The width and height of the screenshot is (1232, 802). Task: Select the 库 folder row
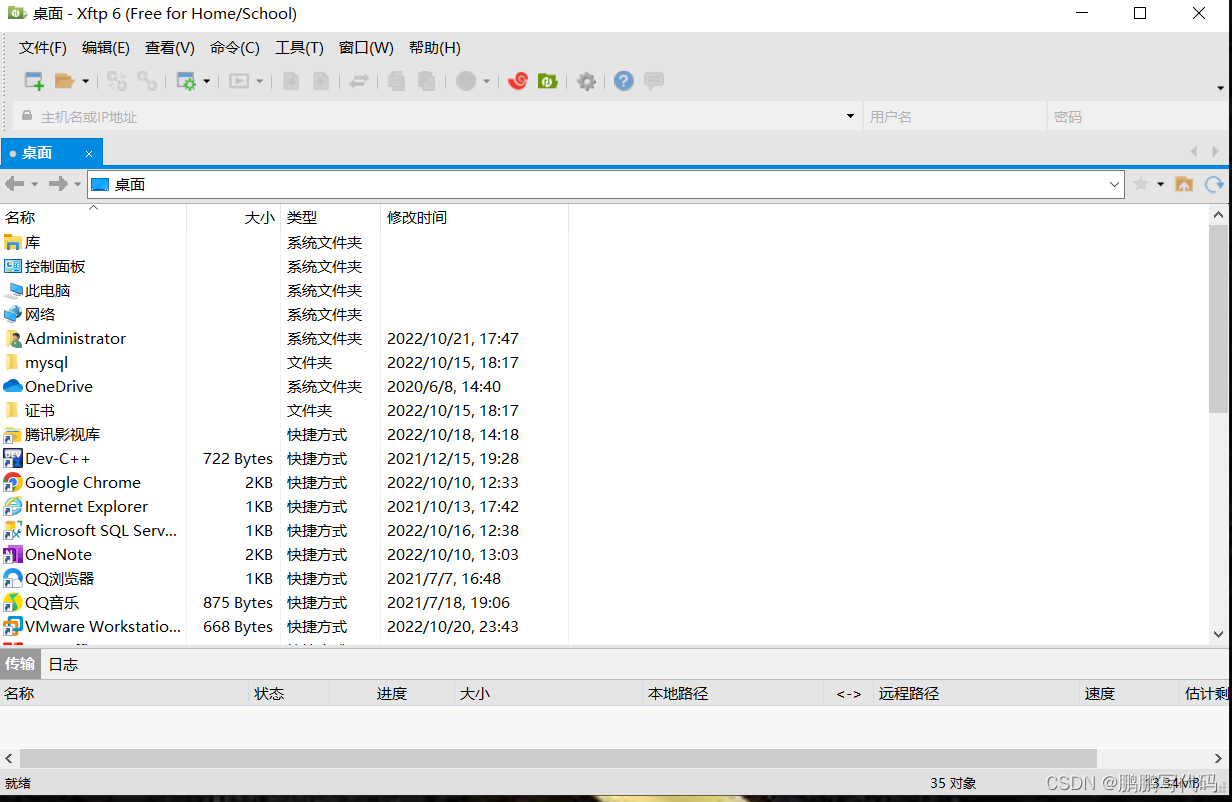tap(284, 242)
